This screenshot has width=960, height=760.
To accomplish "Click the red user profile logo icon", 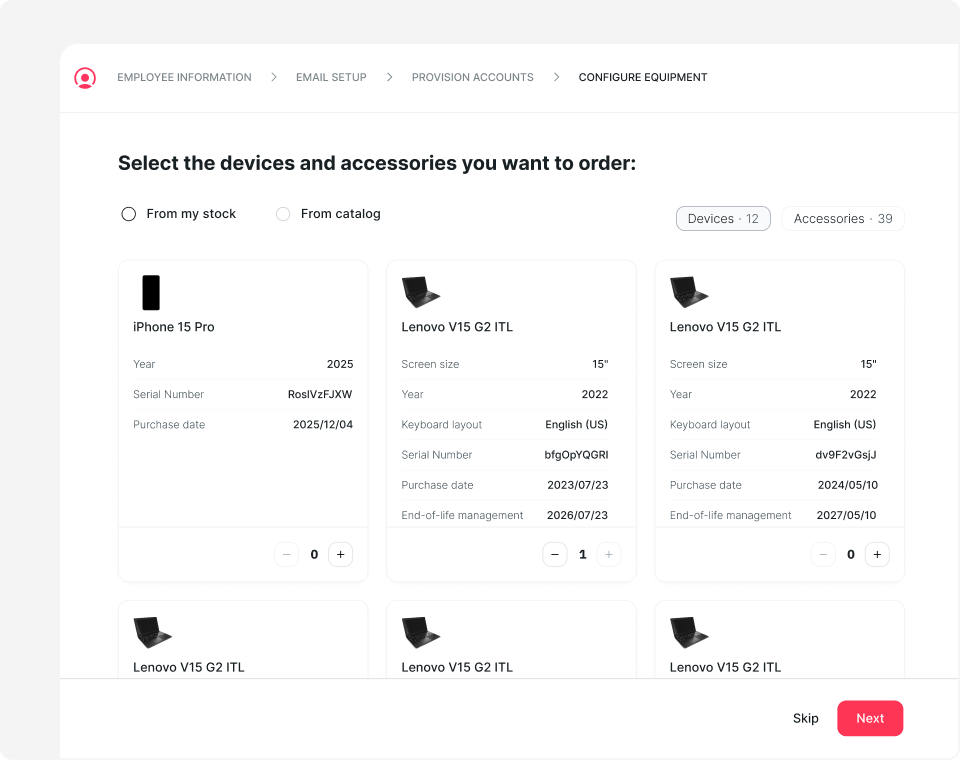I will 85,78.
